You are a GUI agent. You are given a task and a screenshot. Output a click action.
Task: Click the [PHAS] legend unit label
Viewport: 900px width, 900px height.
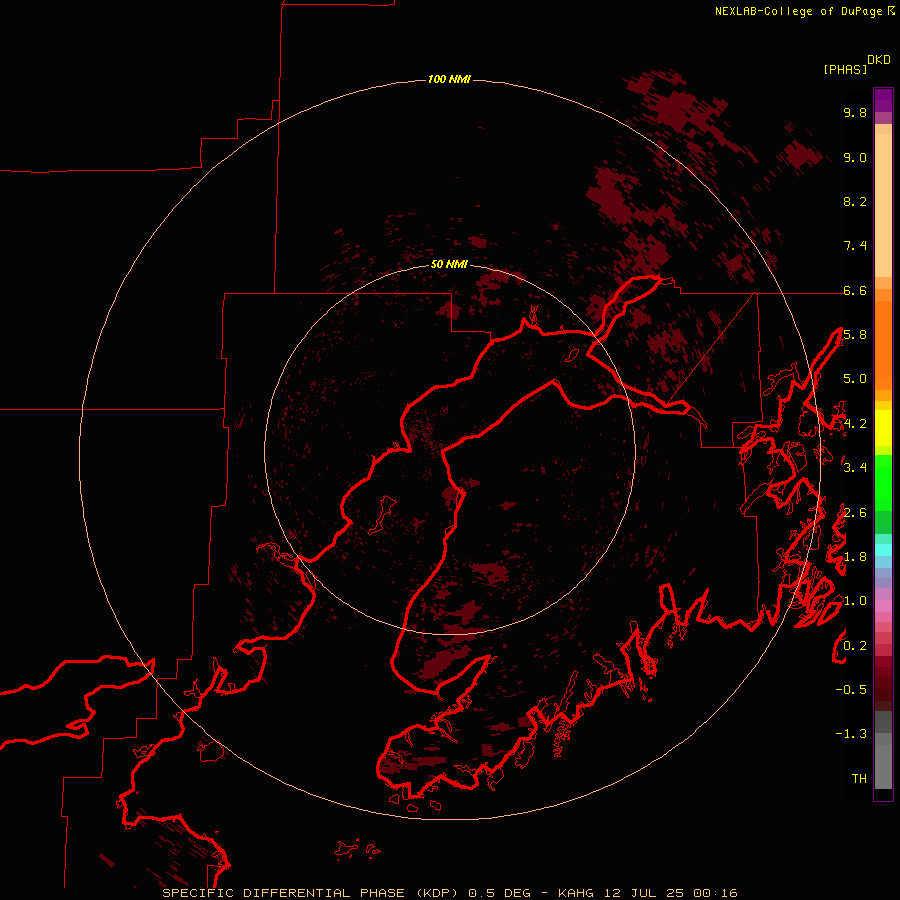click(x=845, y=70)
